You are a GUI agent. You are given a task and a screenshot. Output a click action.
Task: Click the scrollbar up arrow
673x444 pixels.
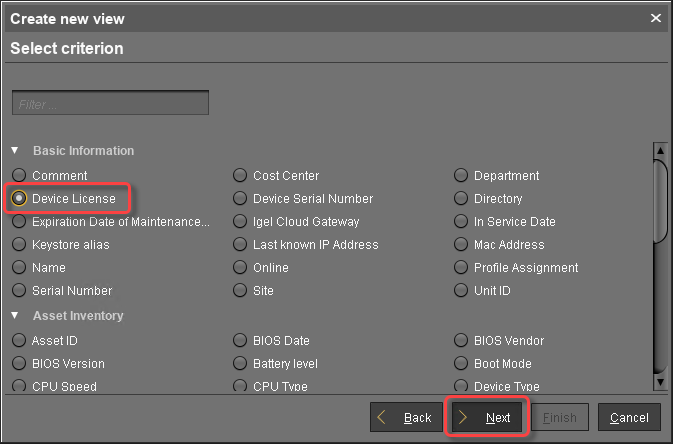click(x=659, y=149)
